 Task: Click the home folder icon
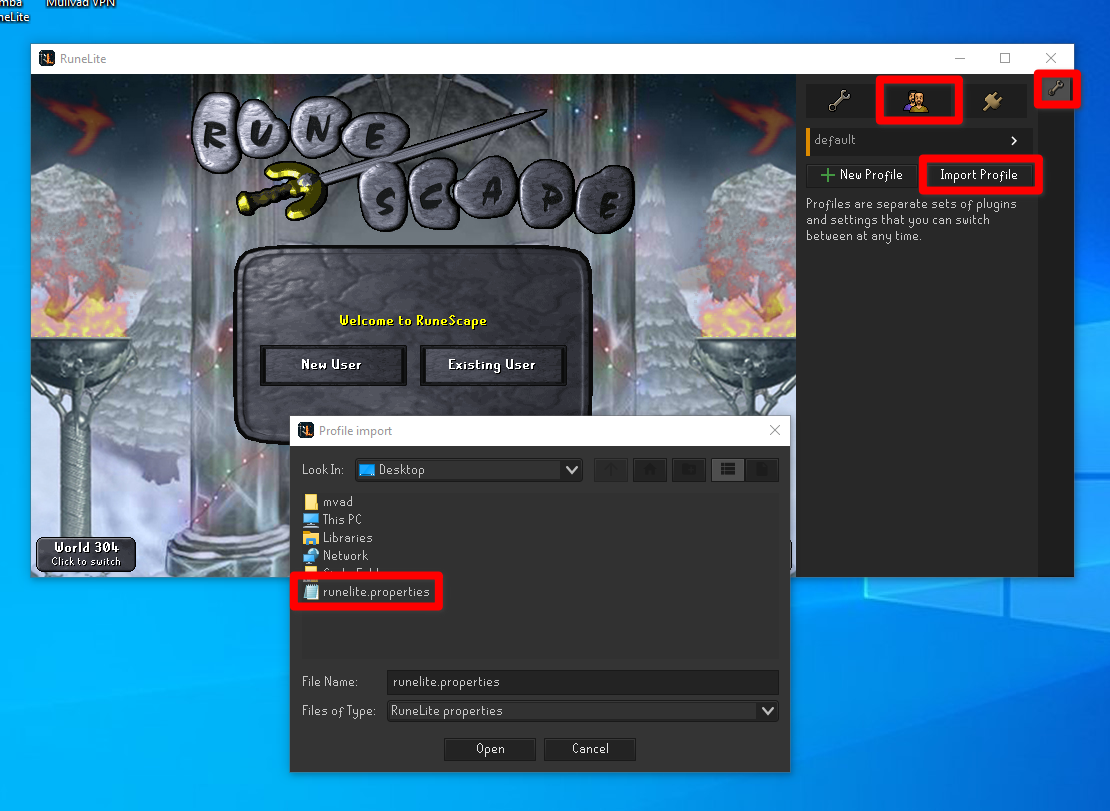650,470
